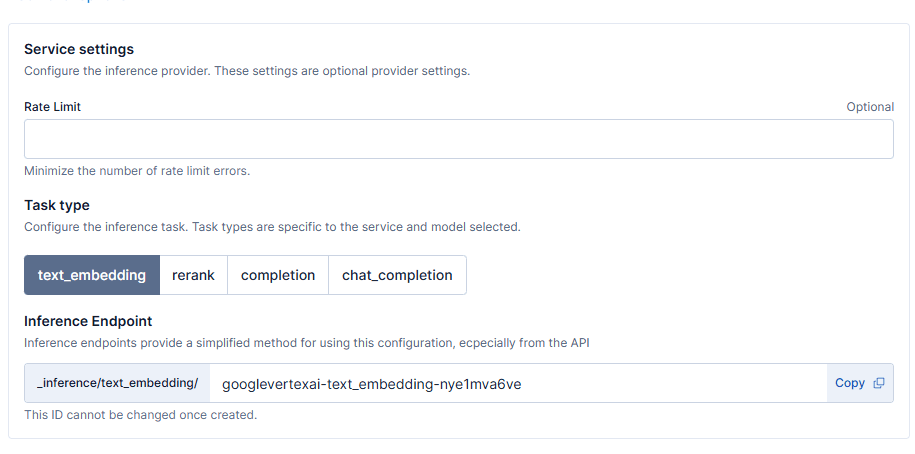Click the 'Configure the inference task' description
Image resolution: width=915 pixels, height=454 pixels.
(272, 227)
